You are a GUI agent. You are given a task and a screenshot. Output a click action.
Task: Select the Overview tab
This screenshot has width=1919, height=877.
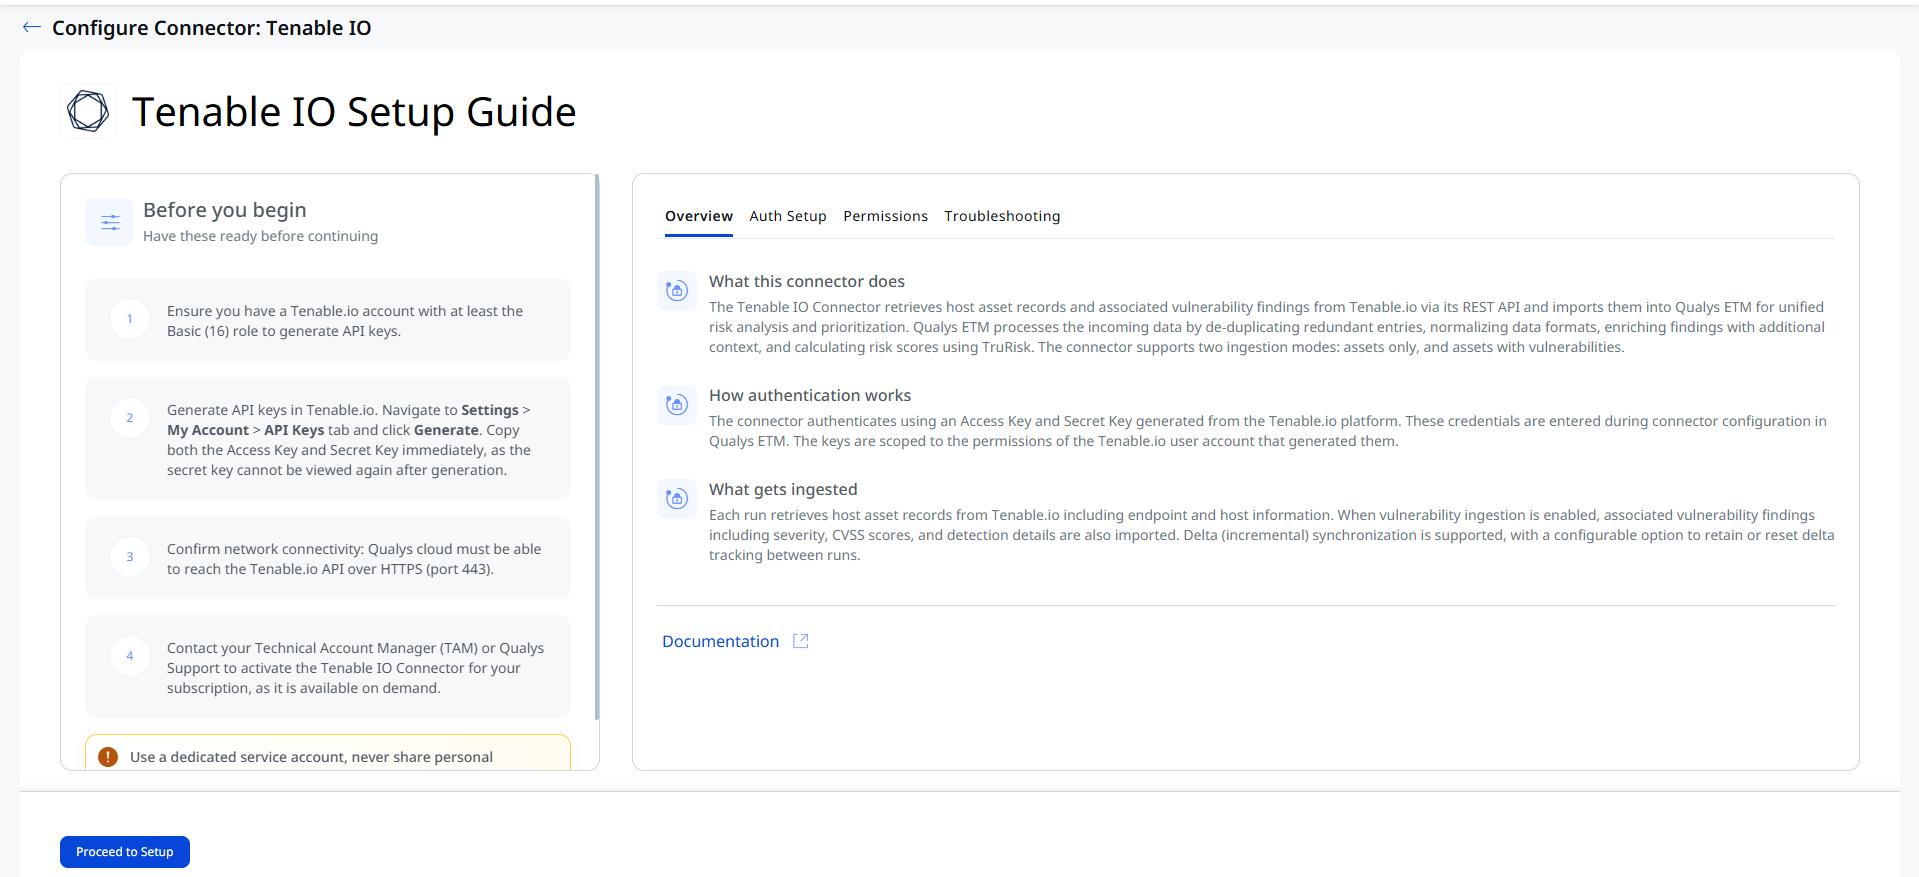(699, 216)
